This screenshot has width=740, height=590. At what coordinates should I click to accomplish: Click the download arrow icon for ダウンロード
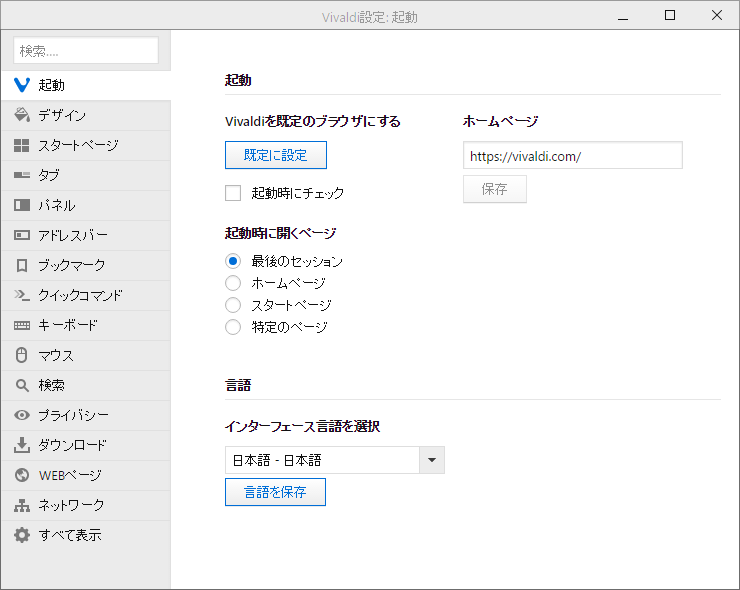(x=22, y=445)
